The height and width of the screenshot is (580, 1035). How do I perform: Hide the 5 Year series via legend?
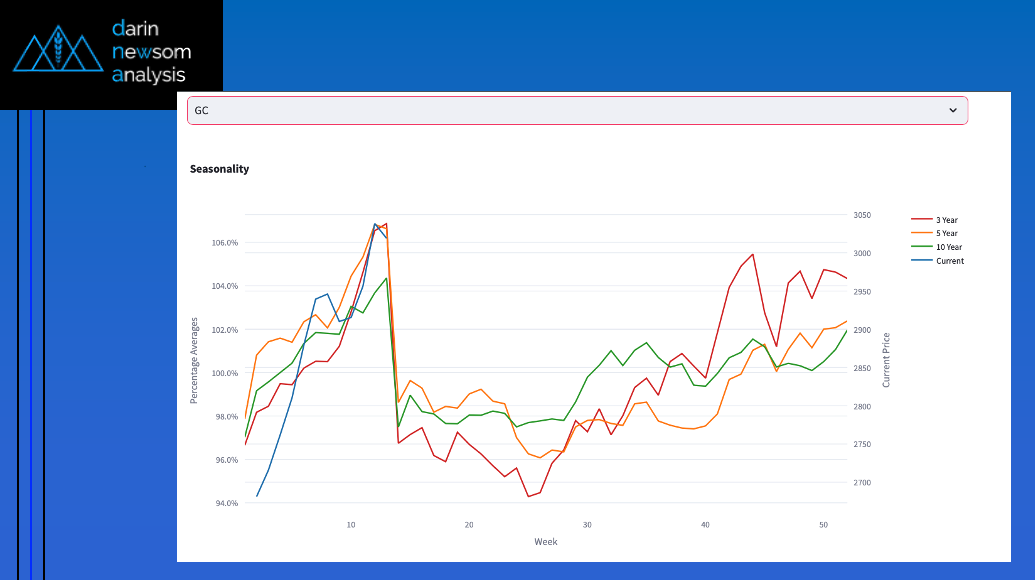click(946, 233)
